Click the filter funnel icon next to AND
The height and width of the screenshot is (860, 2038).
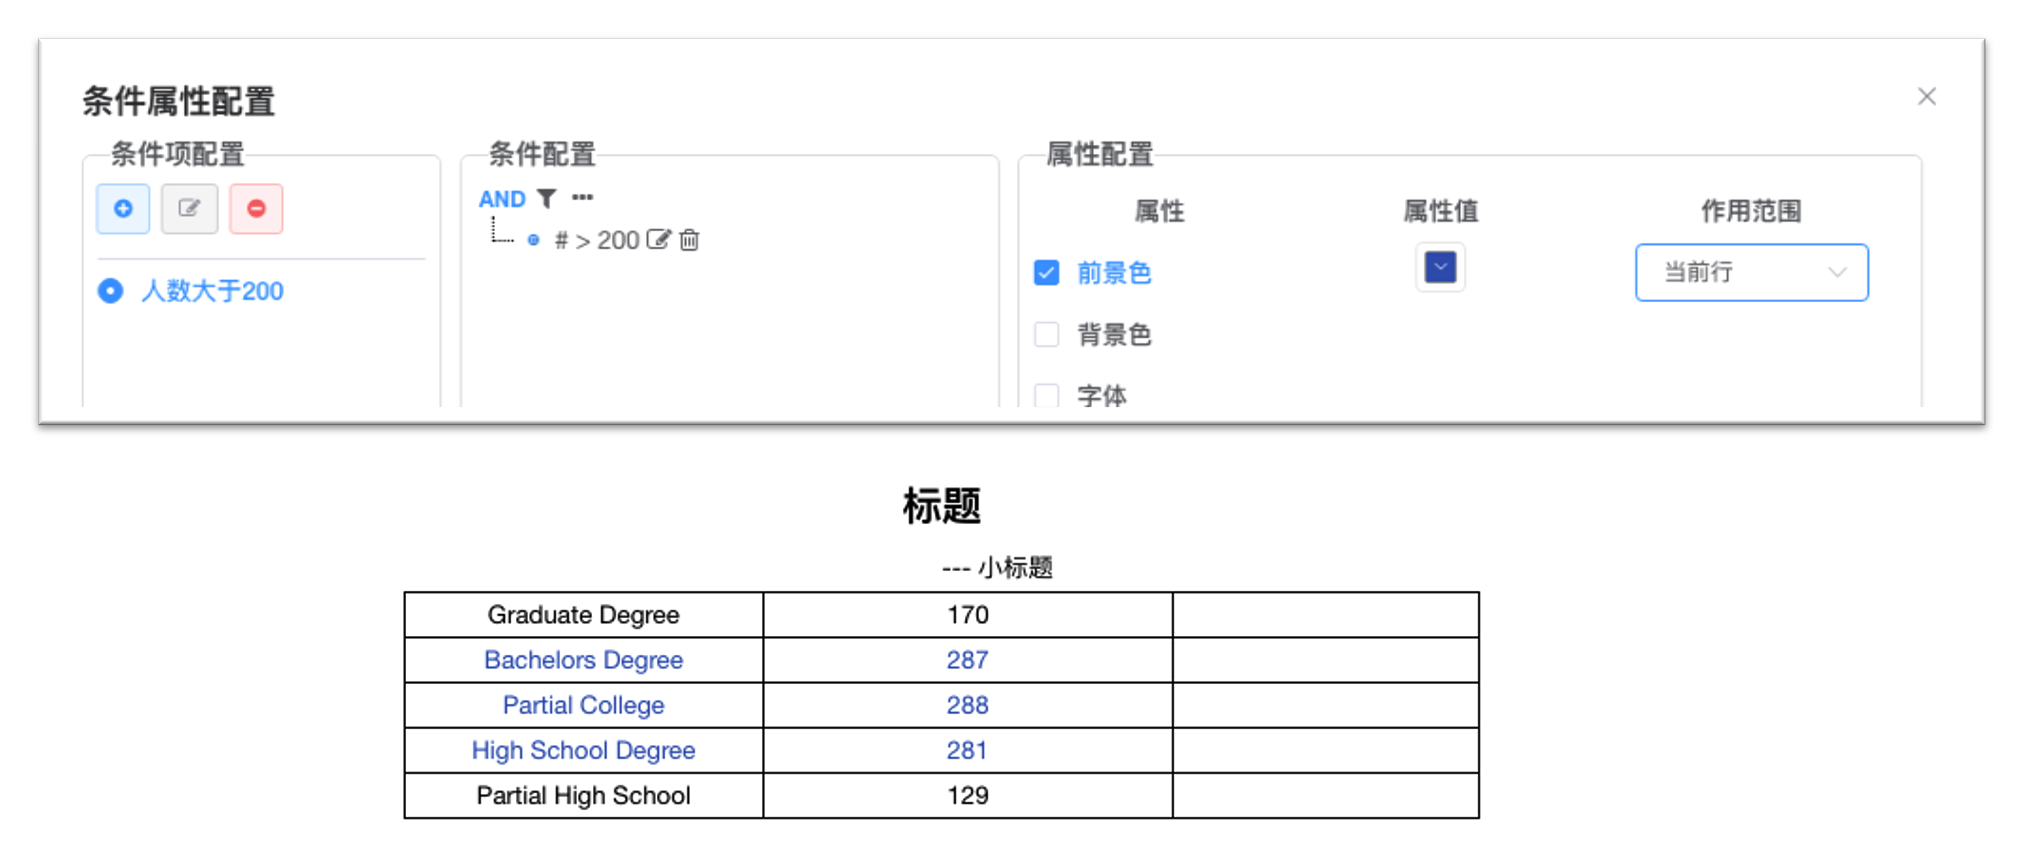click(x=546, y=198)
